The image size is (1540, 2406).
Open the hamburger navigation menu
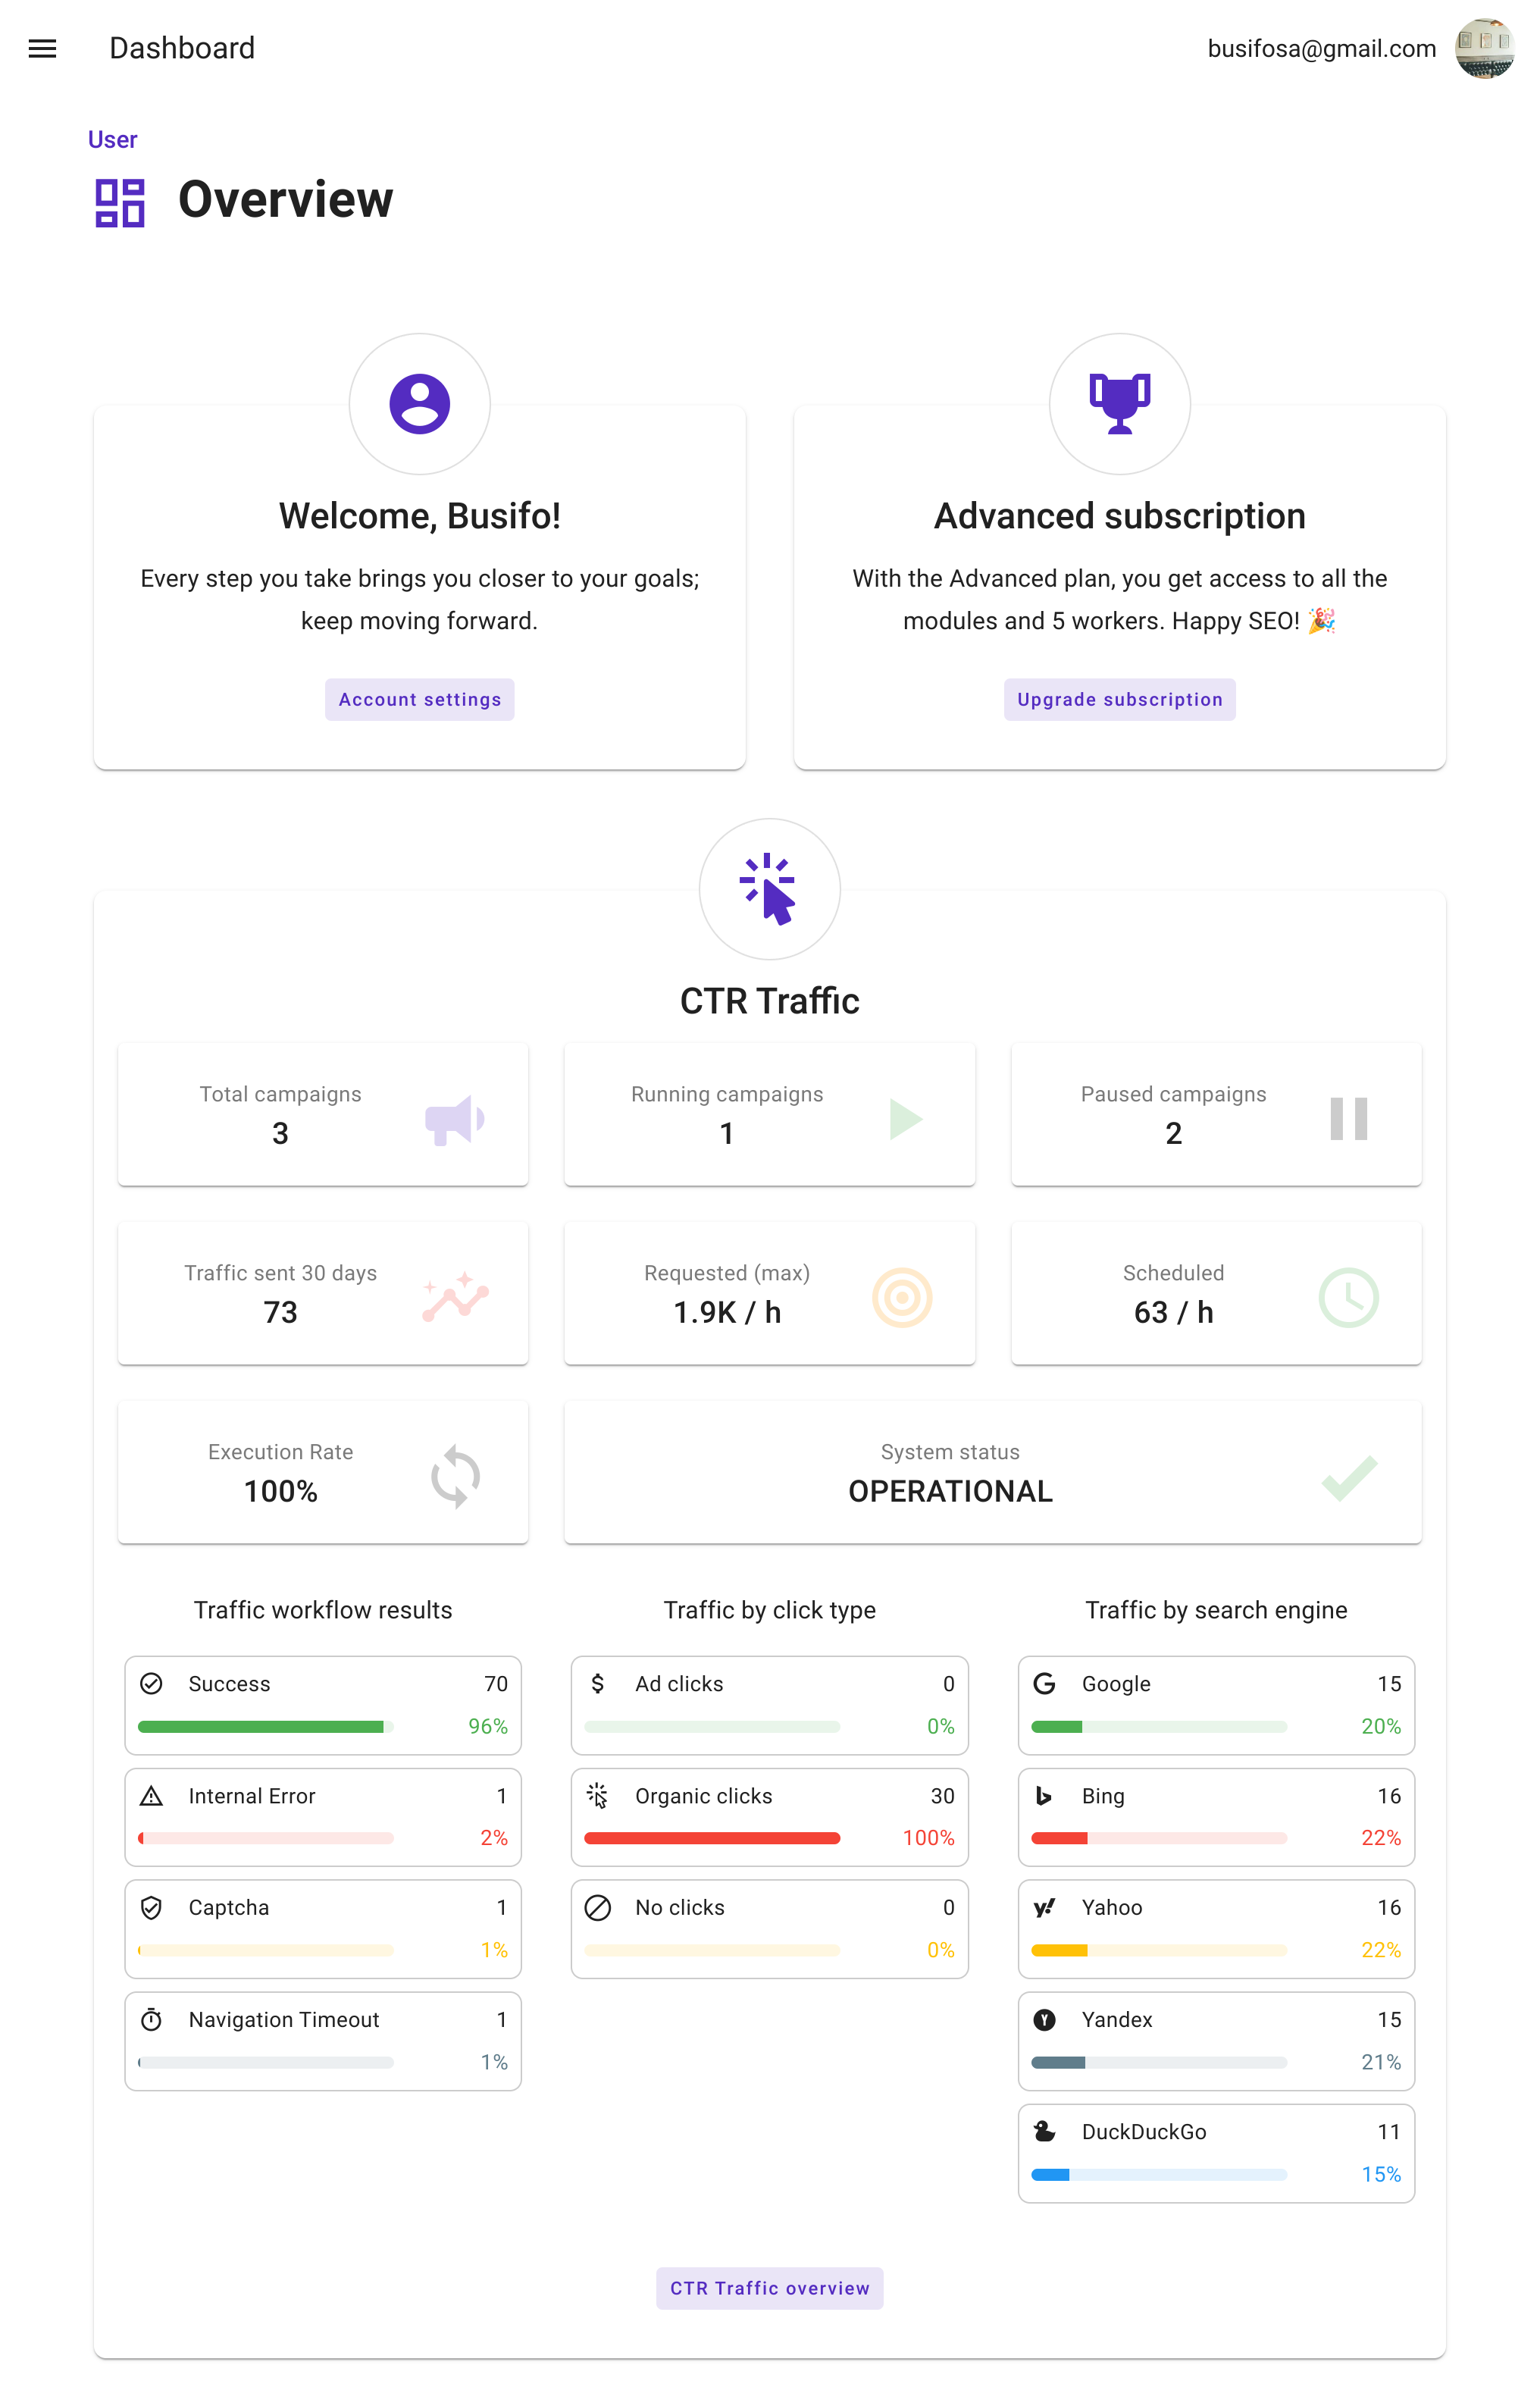click(42, 48)
